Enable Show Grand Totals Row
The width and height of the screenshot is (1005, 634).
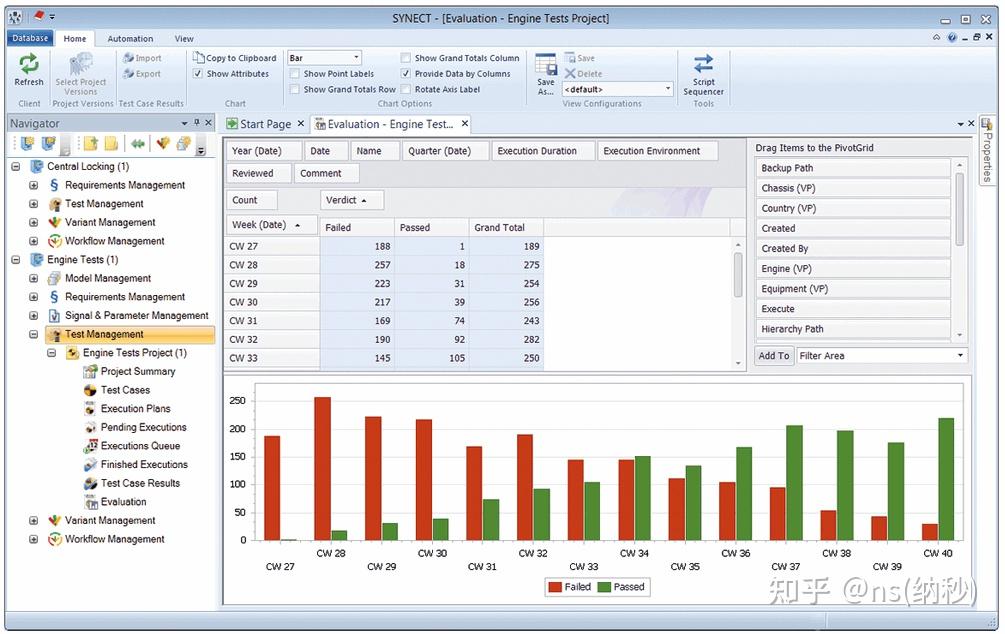pyautogui.click(x=295, y=89)
